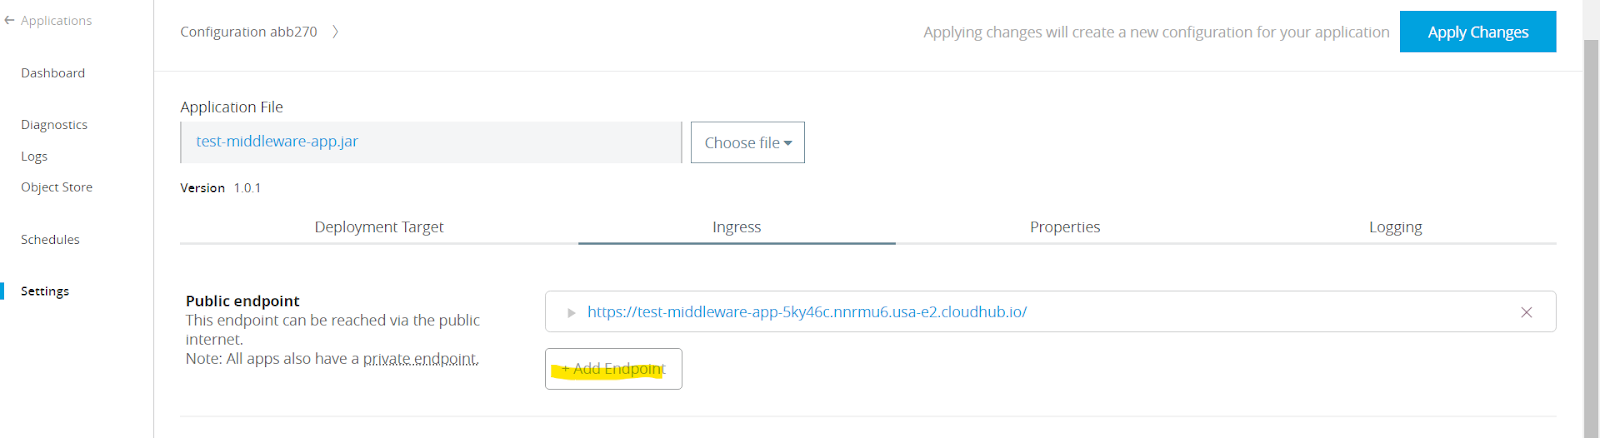
Task: Switch to the Deployment Target tab
Action: [x=379, y=227]
